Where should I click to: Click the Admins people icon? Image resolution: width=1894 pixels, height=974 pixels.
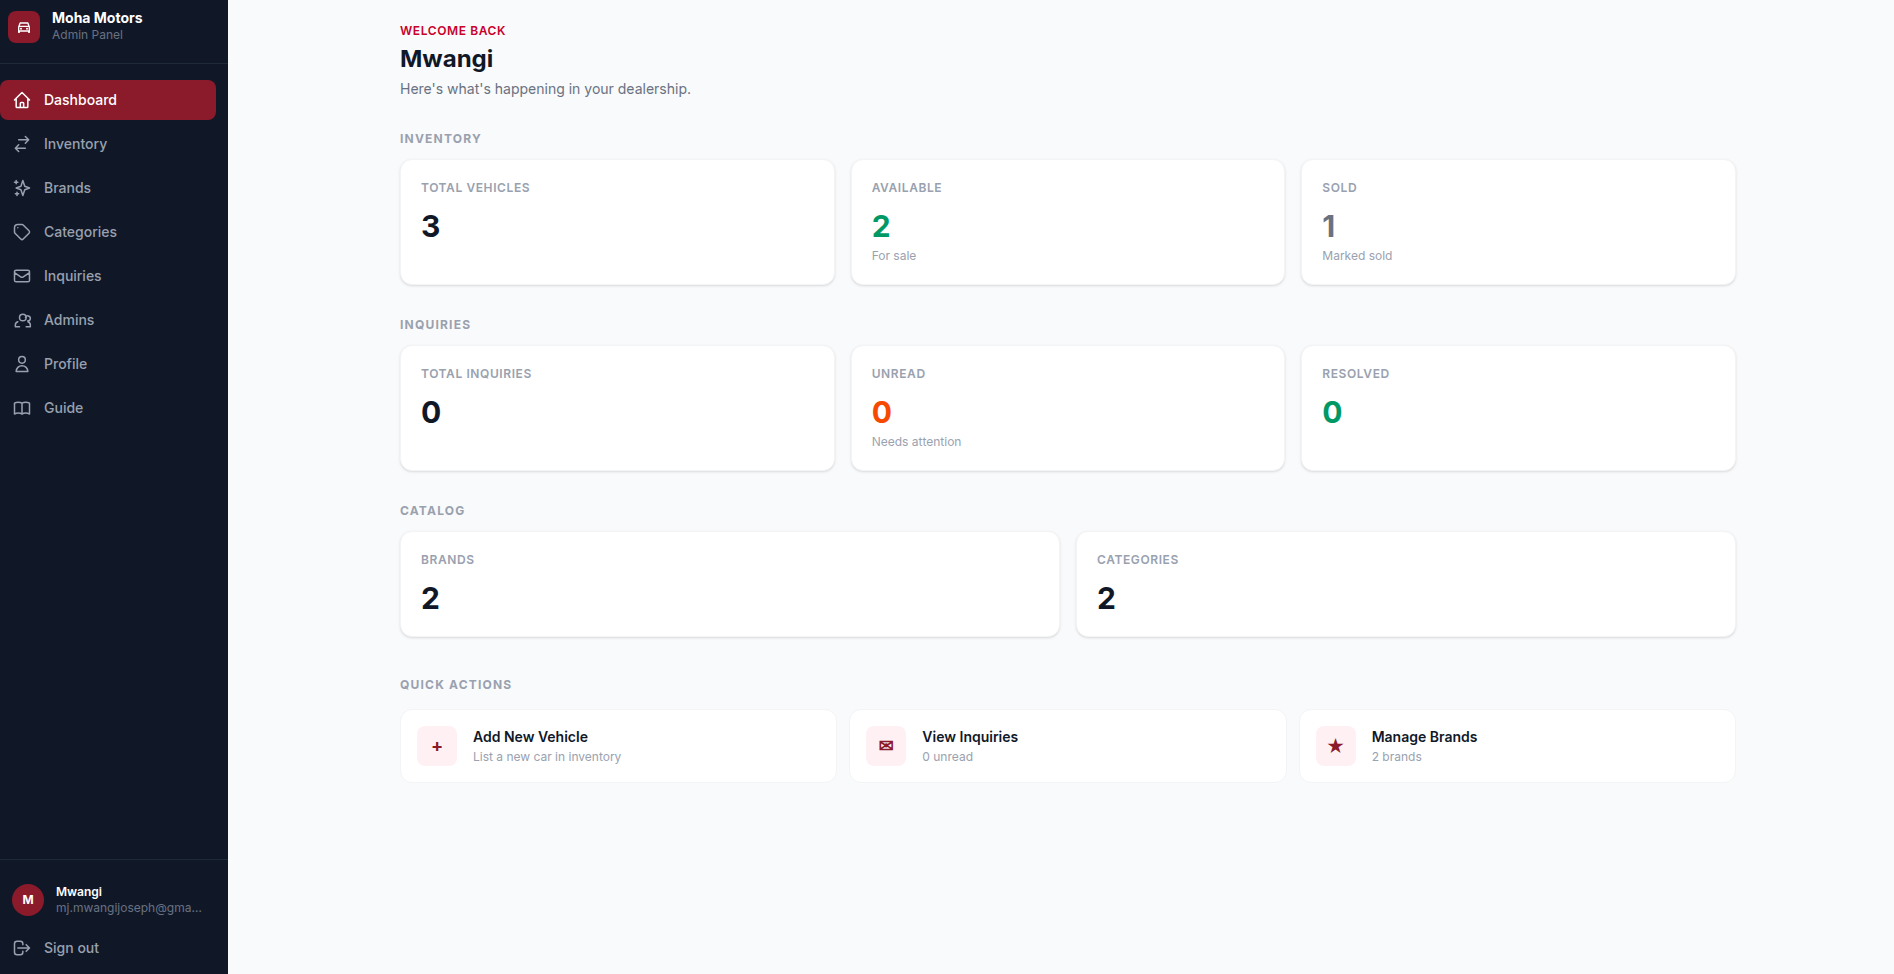[x=22, y=320]
